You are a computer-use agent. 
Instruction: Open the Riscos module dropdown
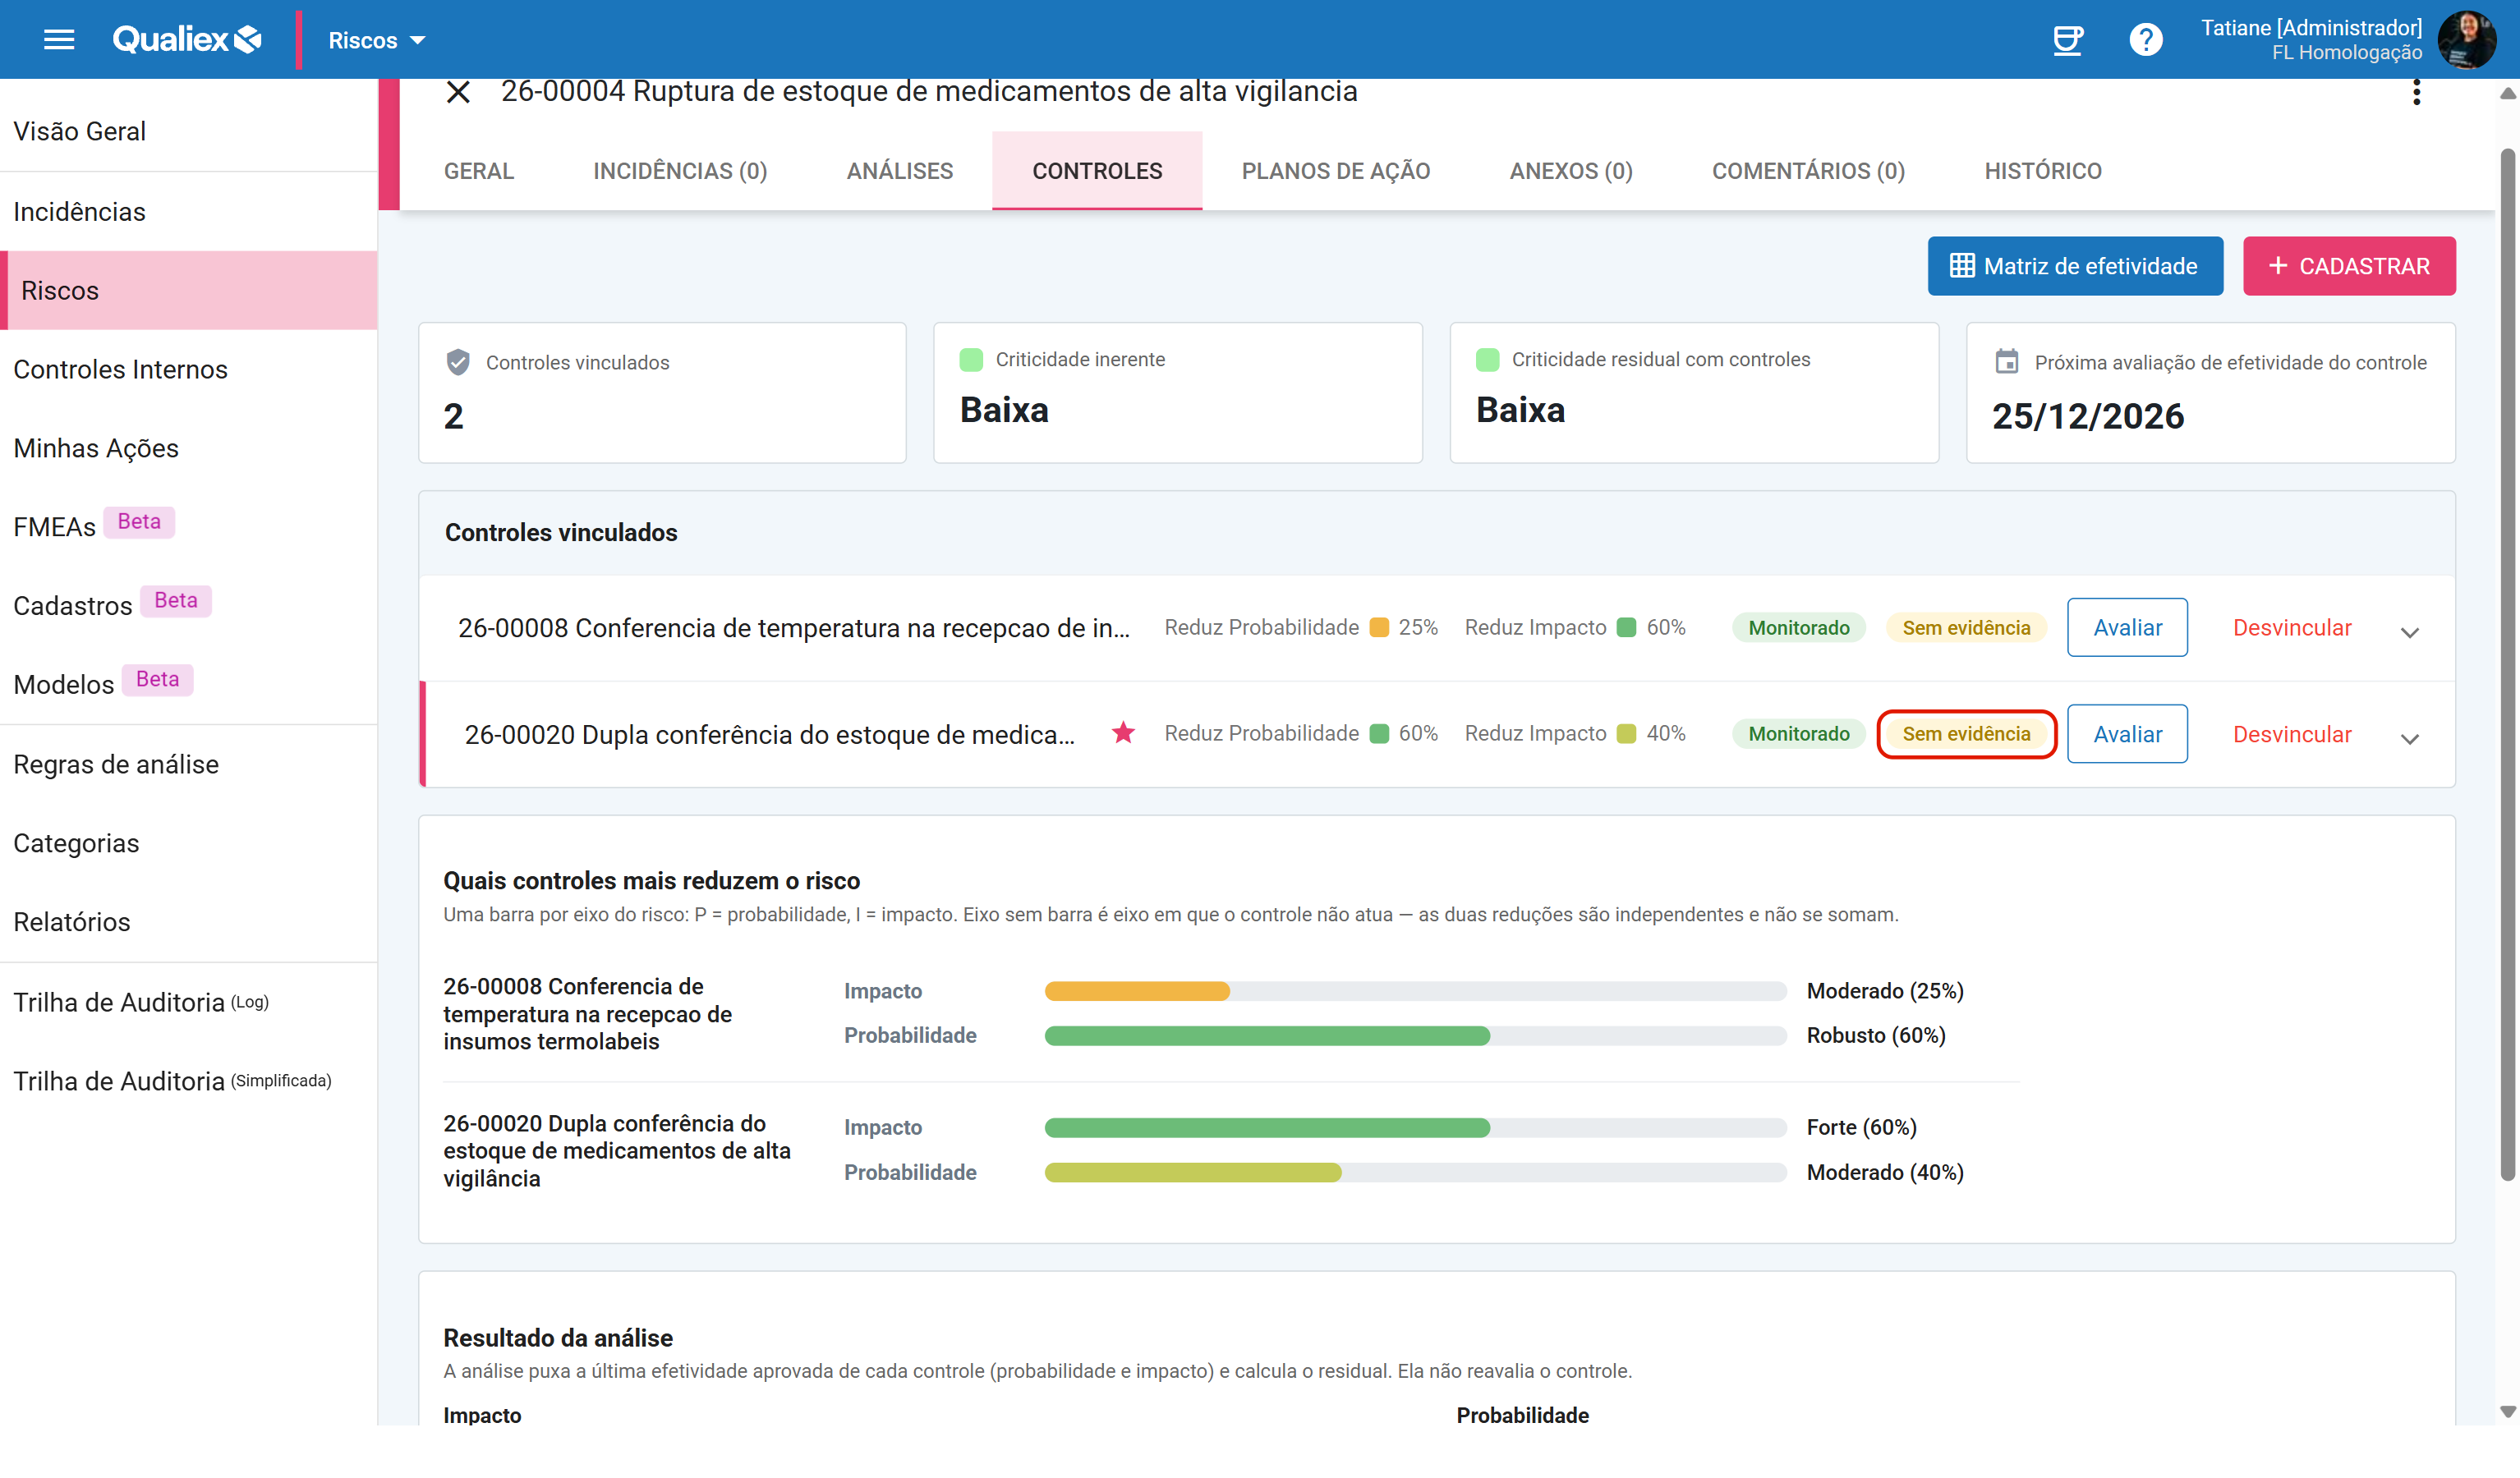(x=377, y=40)
